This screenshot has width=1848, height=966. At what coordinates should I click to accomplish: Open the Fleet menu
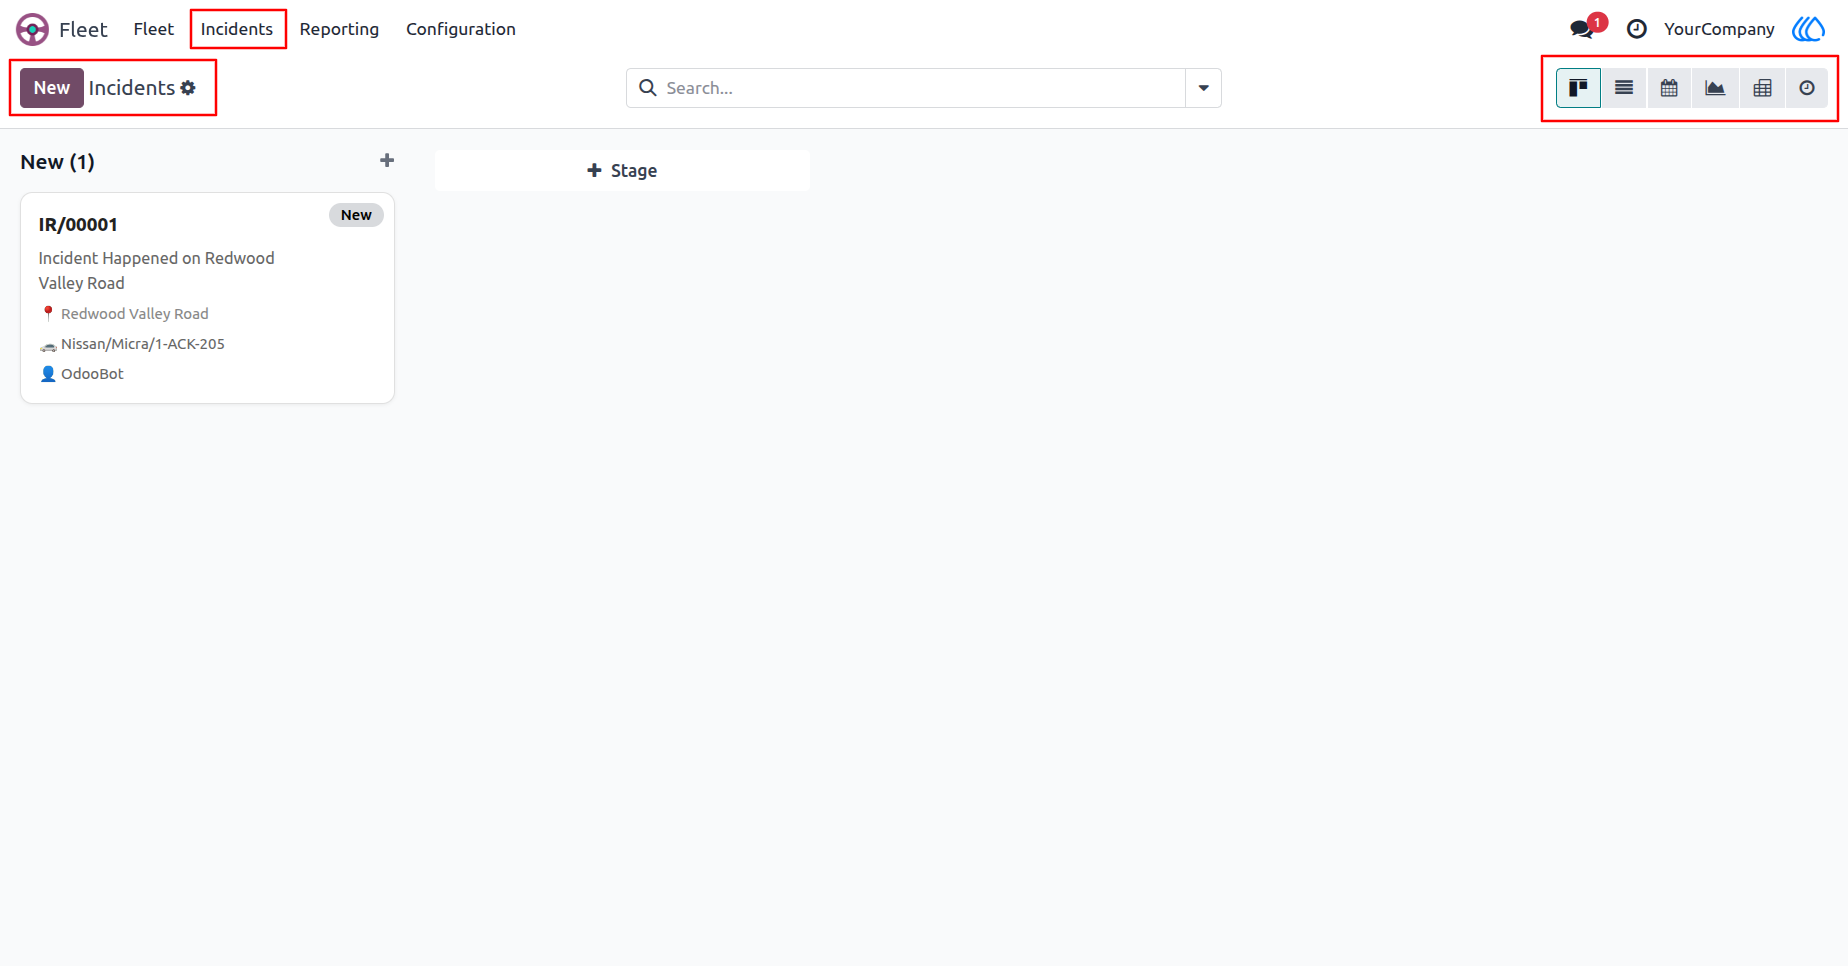point(154,29)
